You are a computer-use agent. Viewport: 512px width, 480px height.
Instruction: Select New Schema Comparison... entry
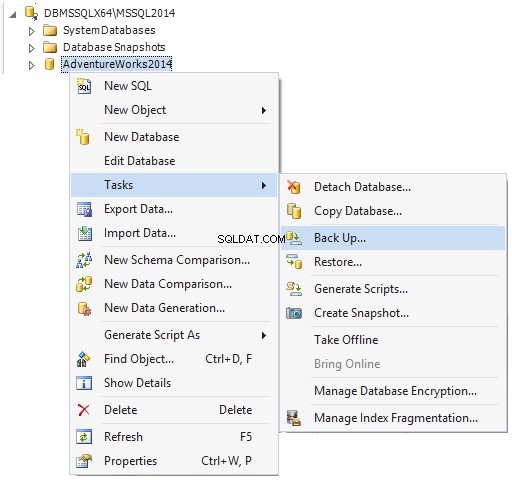point(174,260)
